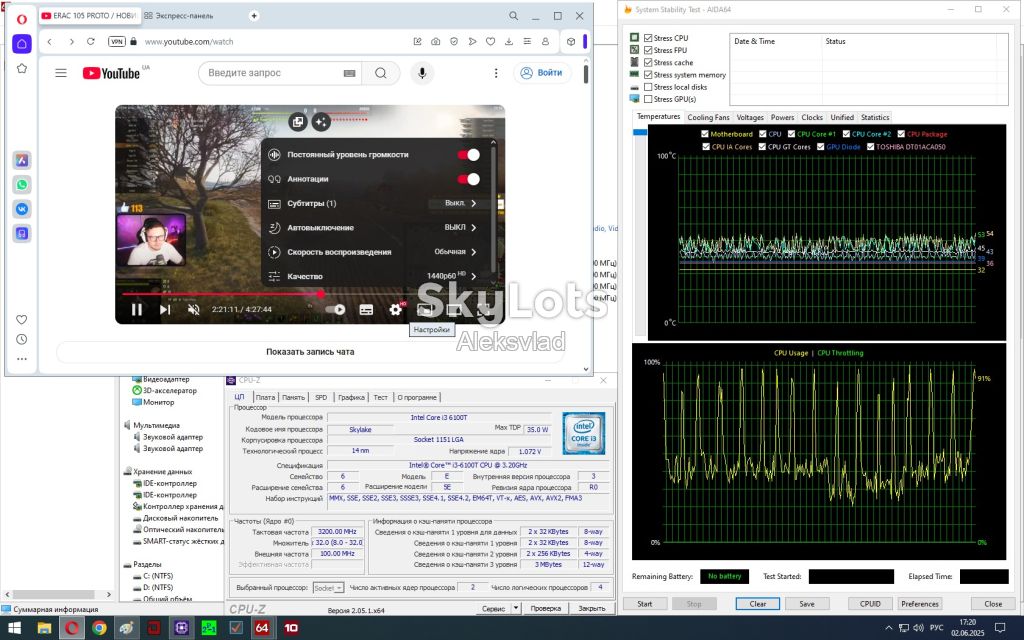
Task: Open Aria AI in Opera sidebar
Action: point(22,160)
